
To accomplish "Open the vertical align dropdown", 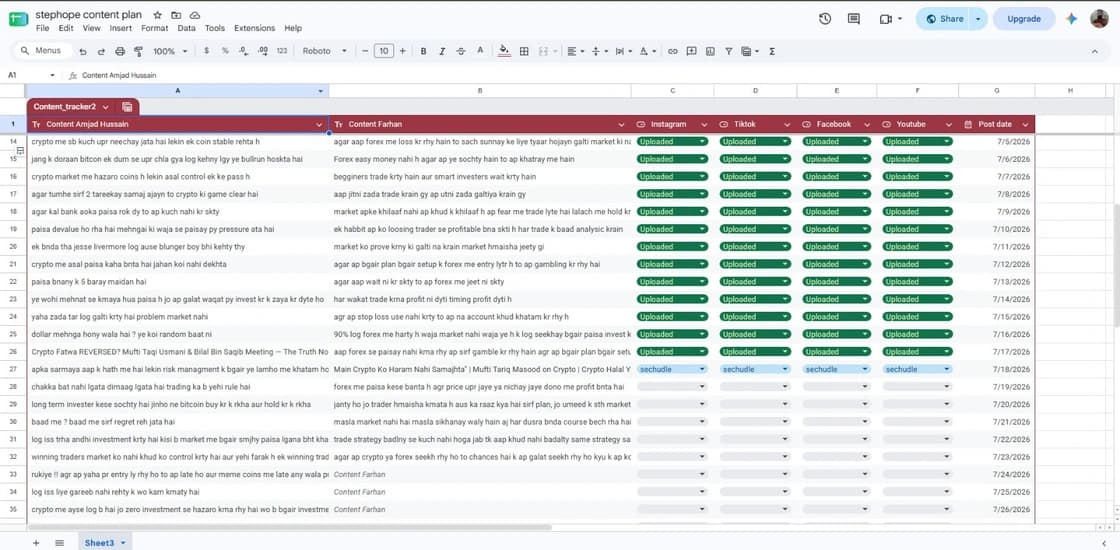I will point(599,51).
